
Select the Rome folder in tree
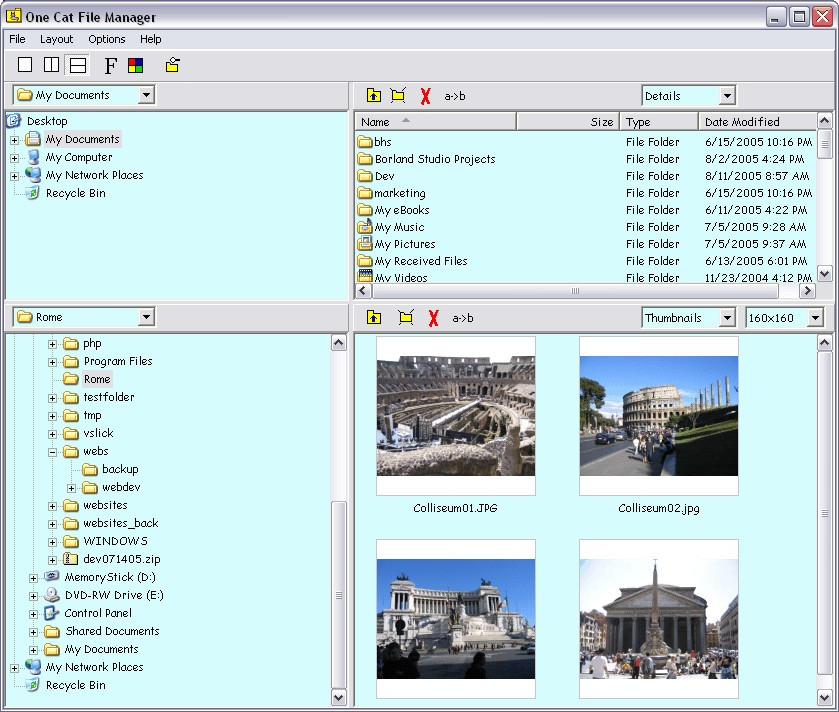97,379
